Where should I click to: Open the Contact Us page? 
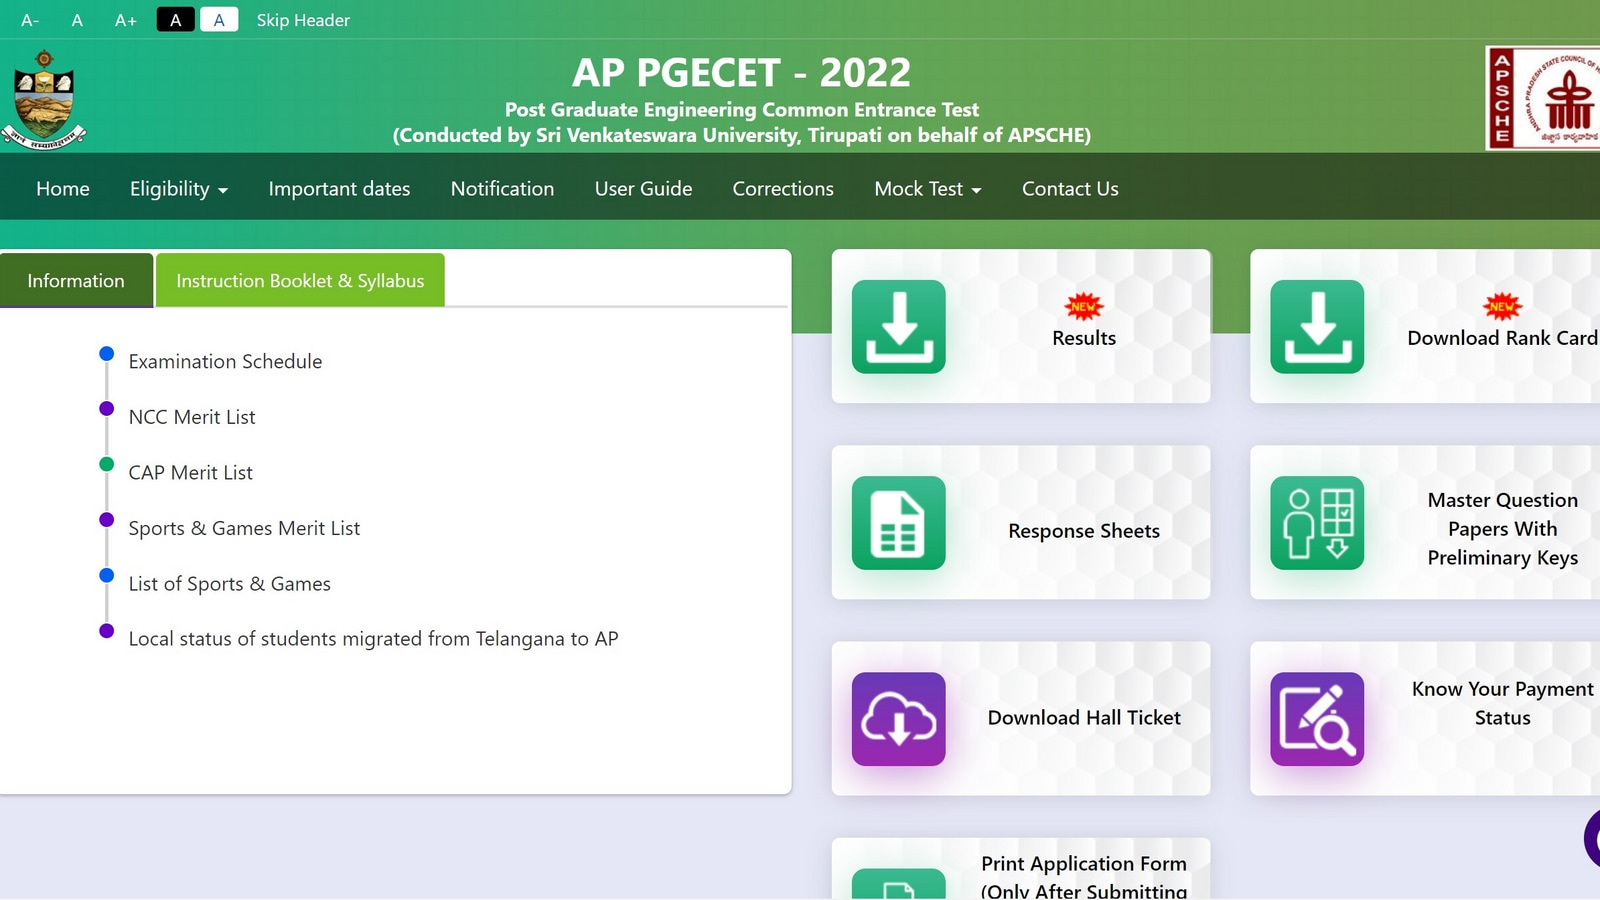pyautogui.click(x=1070, y=189)
